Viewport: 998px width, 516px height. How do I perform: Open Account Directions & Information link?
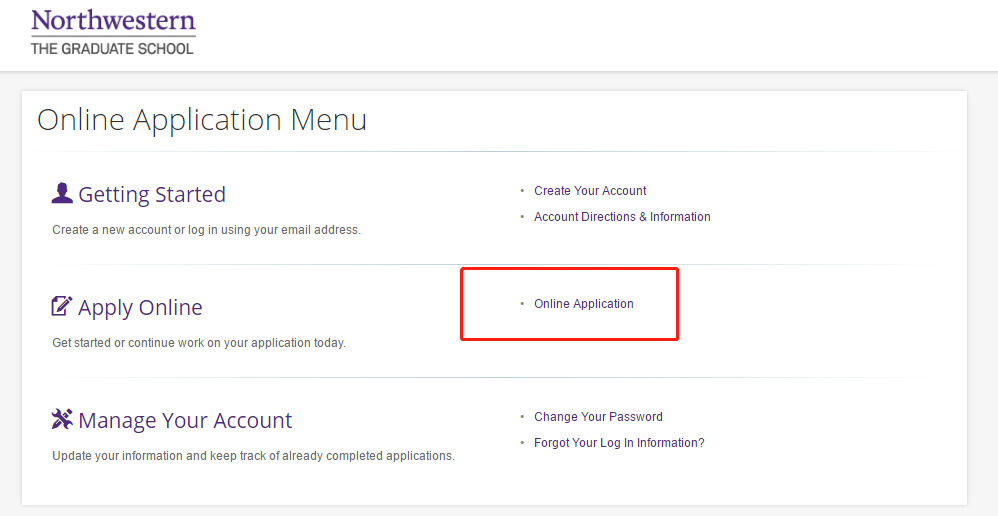tap(622, 217)
